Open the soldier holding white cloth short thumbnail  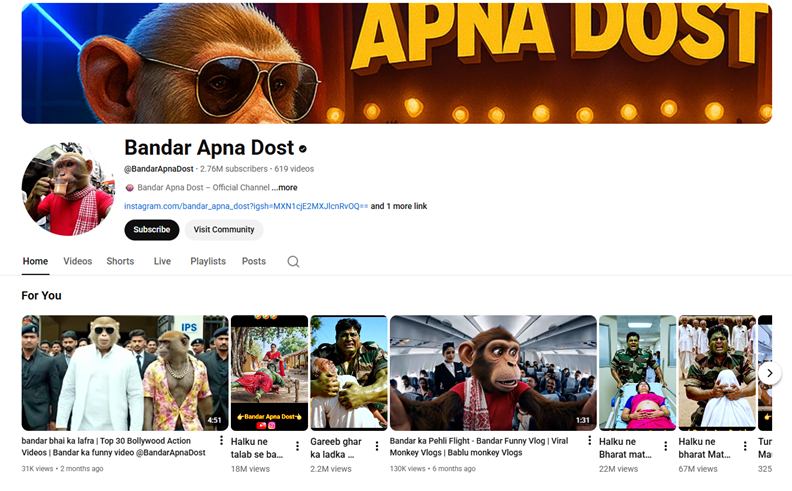point(717,373)
